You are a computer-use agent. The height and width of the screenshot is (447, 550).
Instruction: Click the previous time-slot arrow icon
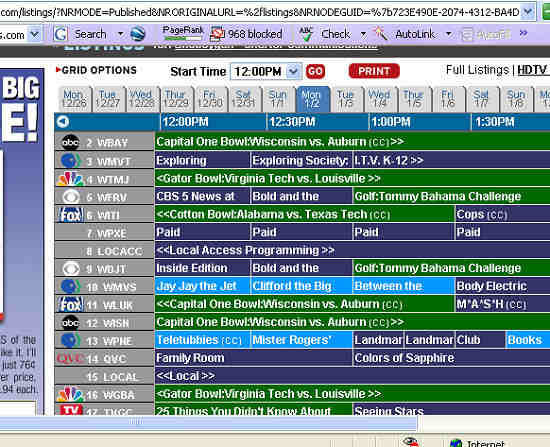point(63,121)
